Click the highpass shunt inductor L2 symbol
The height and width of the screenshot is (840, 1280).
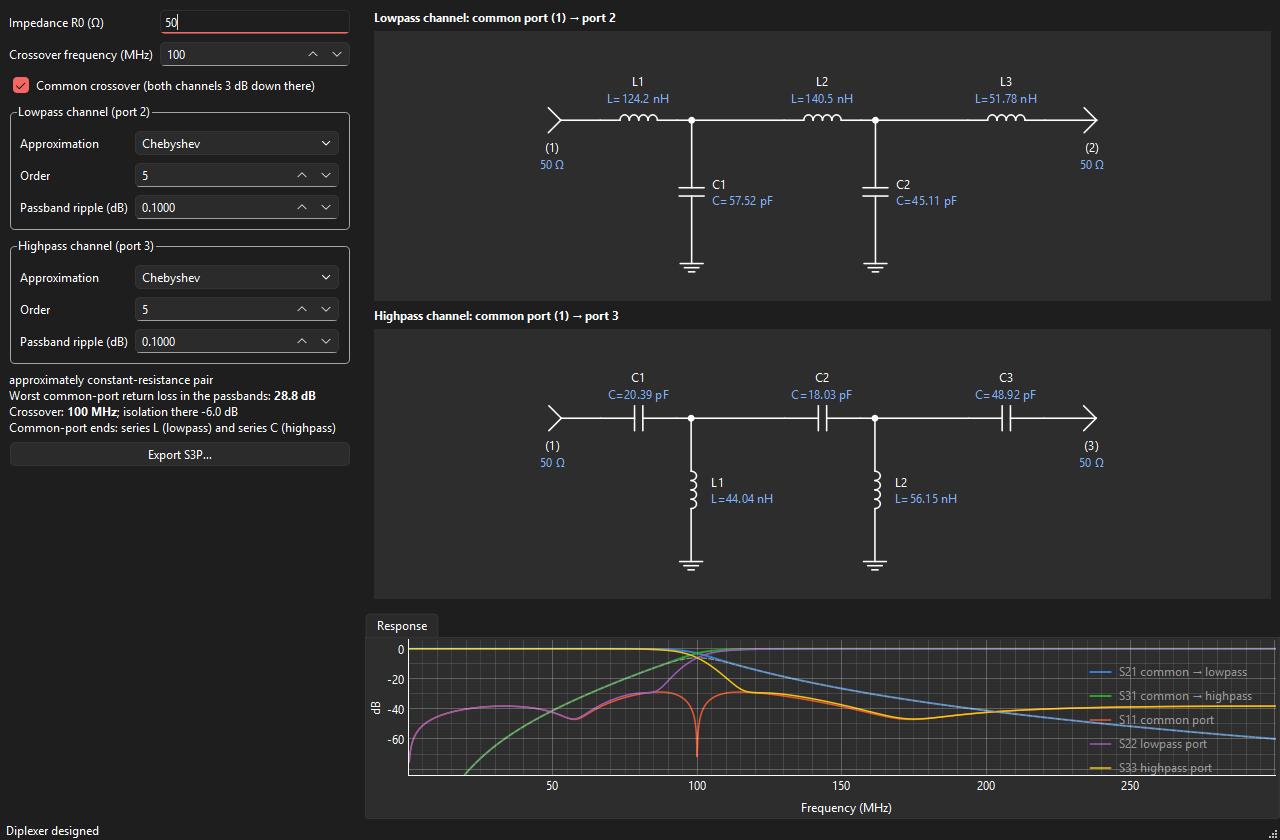pyautogui.click(x=876, y=491)
